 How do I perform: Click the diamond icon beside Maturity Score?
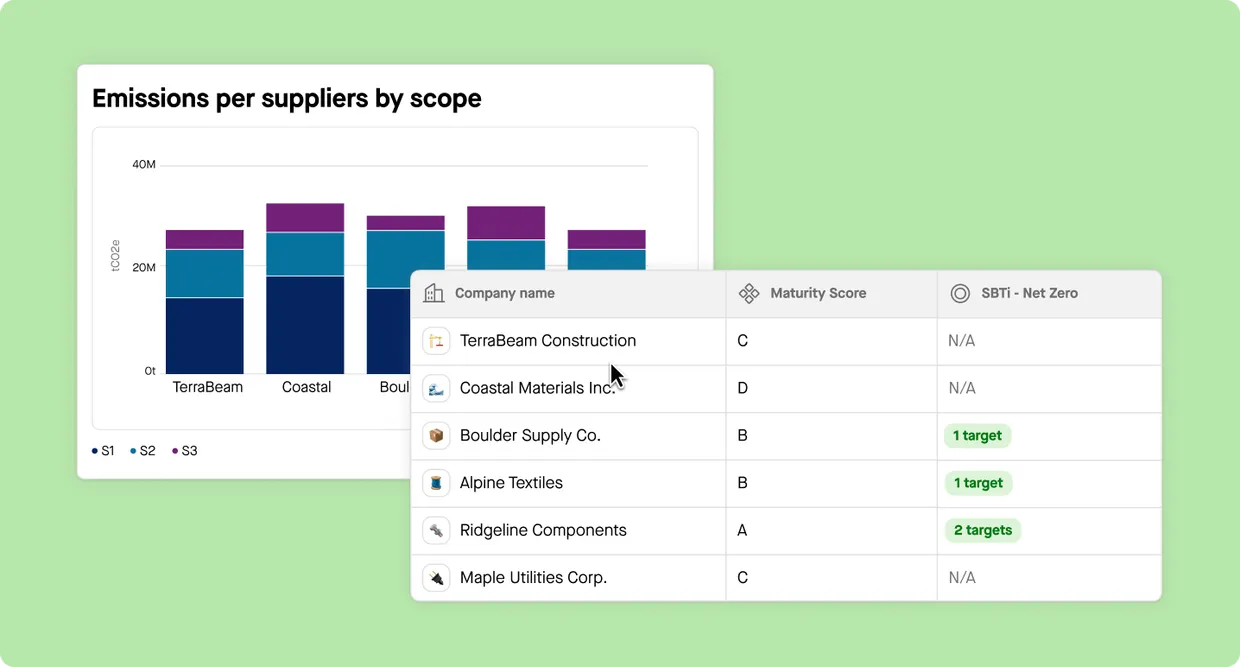coord(748,293)
